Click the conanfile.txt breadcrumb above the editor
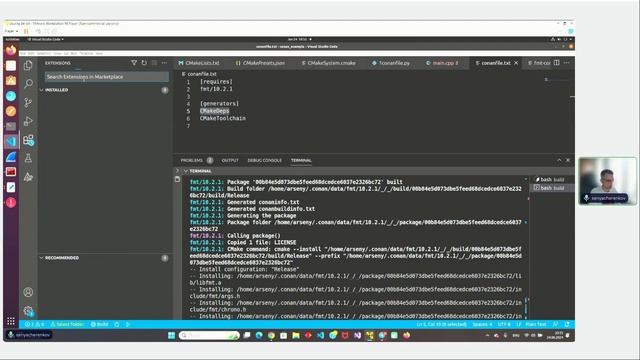Screen dimensions: 640x360 tap(199, 74)
